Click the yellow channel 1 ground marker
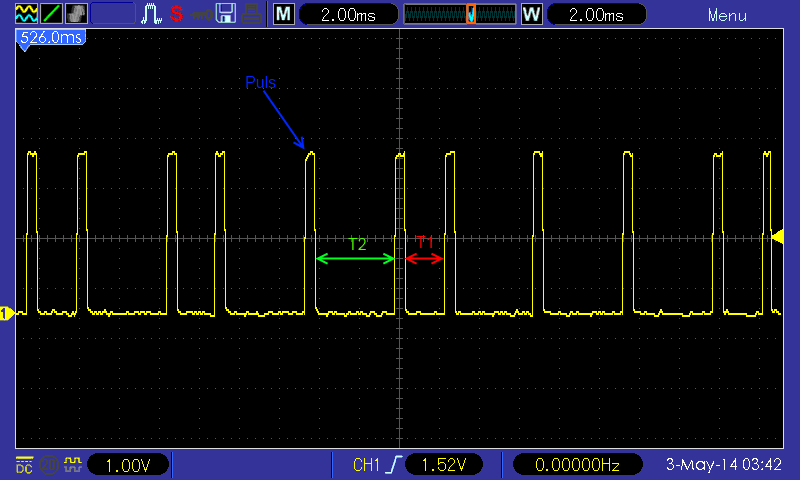The width and height of the screenshot is (800, 480). pyautogui.click(x=6, y=314)
